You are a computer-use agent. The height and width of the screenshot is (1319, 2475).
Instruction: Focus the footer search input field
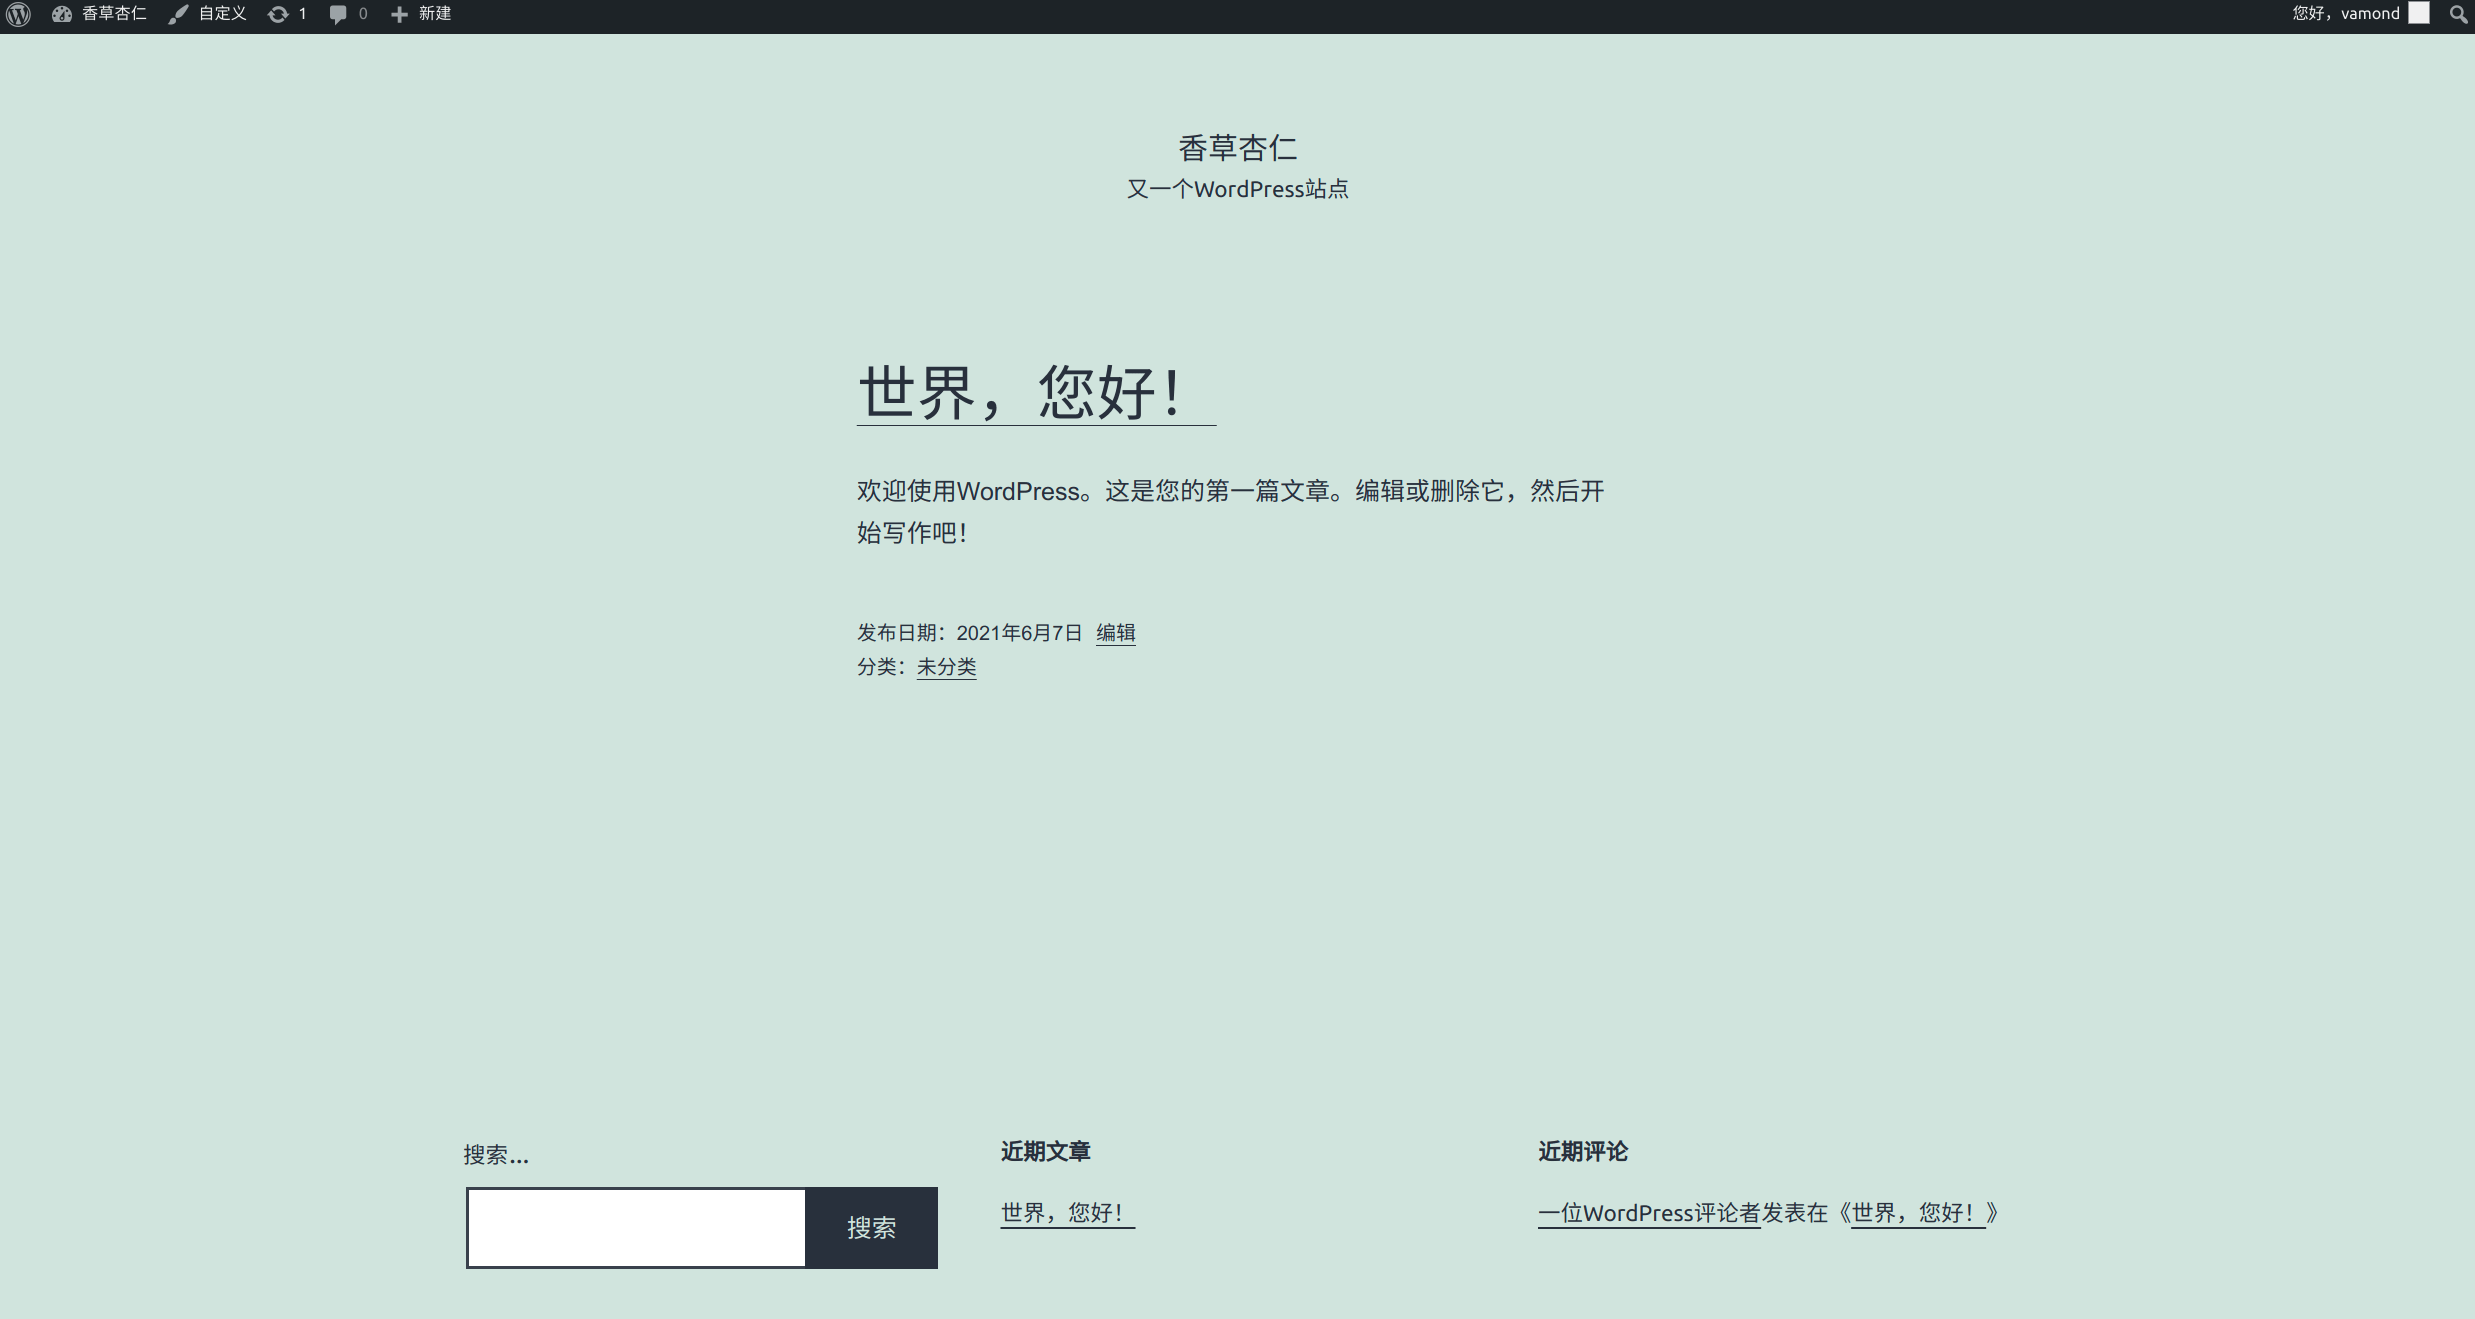coord(636,1228)
